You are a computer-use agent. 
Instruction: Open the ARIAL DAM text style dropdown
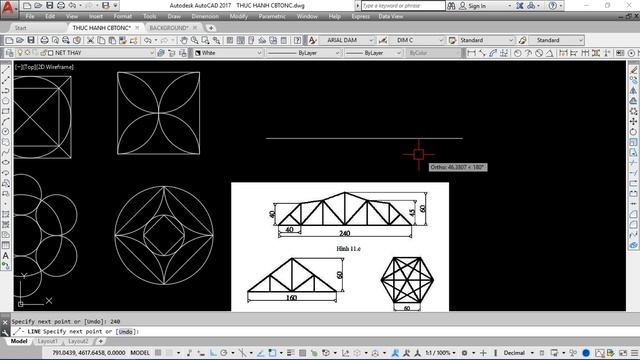(x=371, y=40)
